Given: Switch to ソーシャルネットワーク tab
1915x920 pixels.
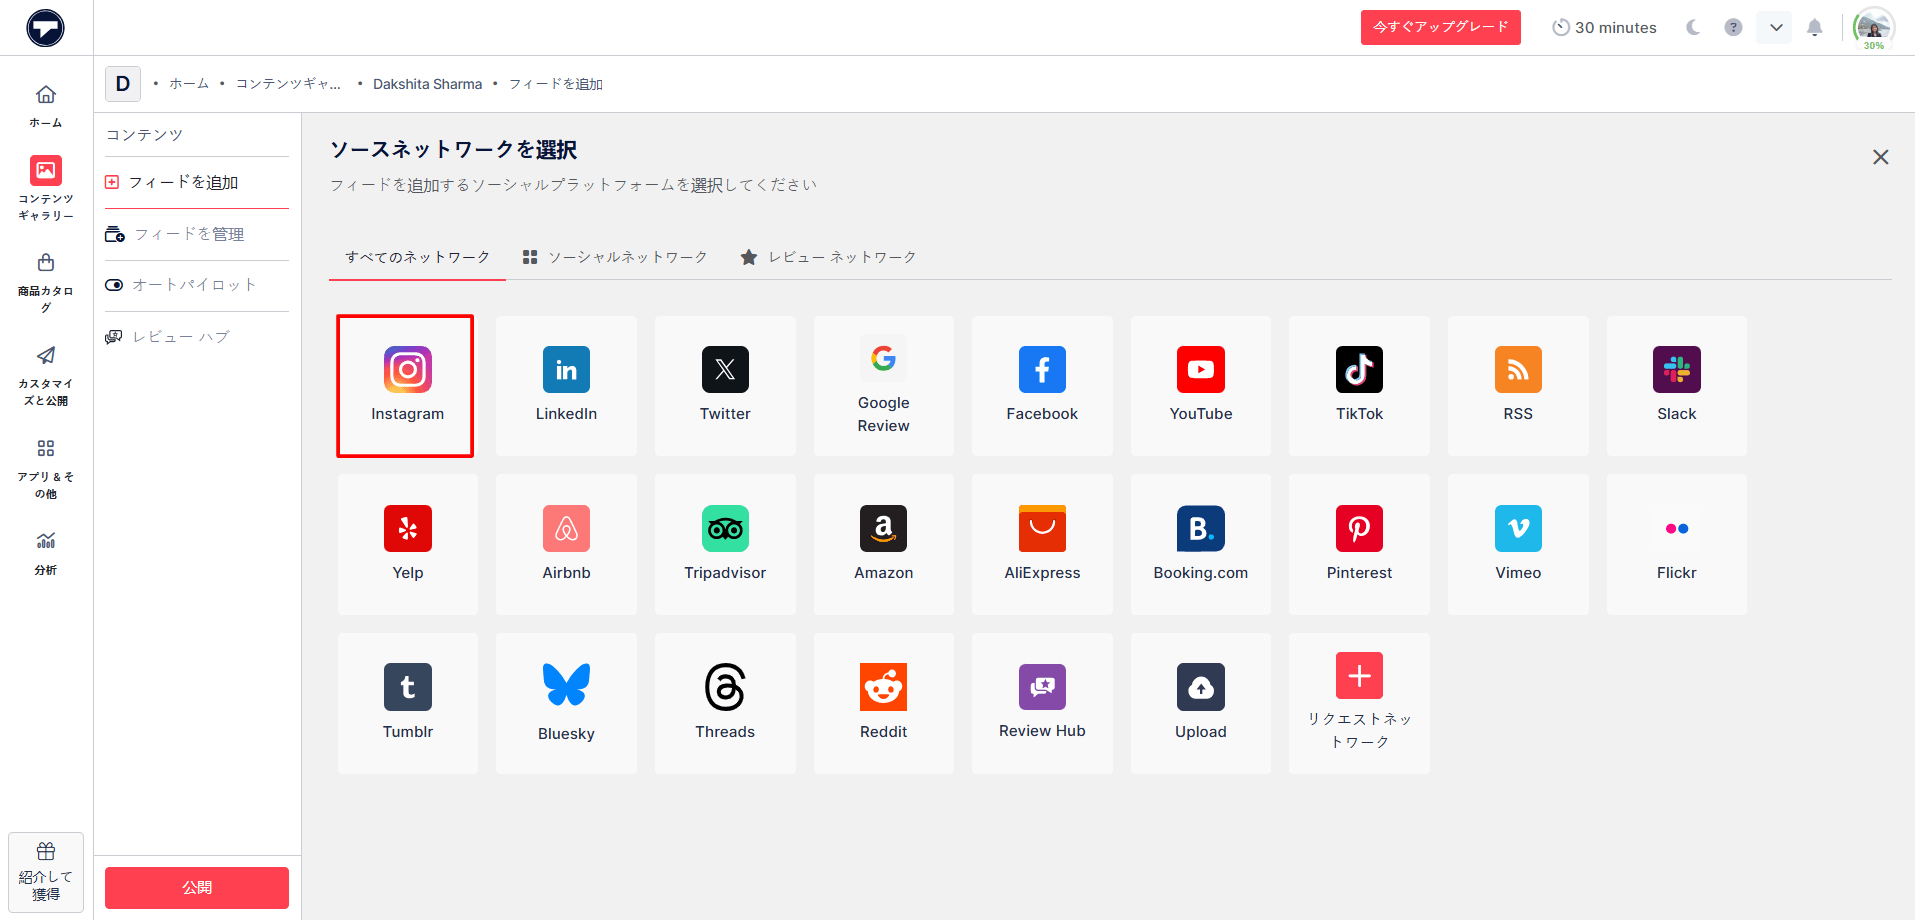Looking at the screenshot, I should coord(615,257).
